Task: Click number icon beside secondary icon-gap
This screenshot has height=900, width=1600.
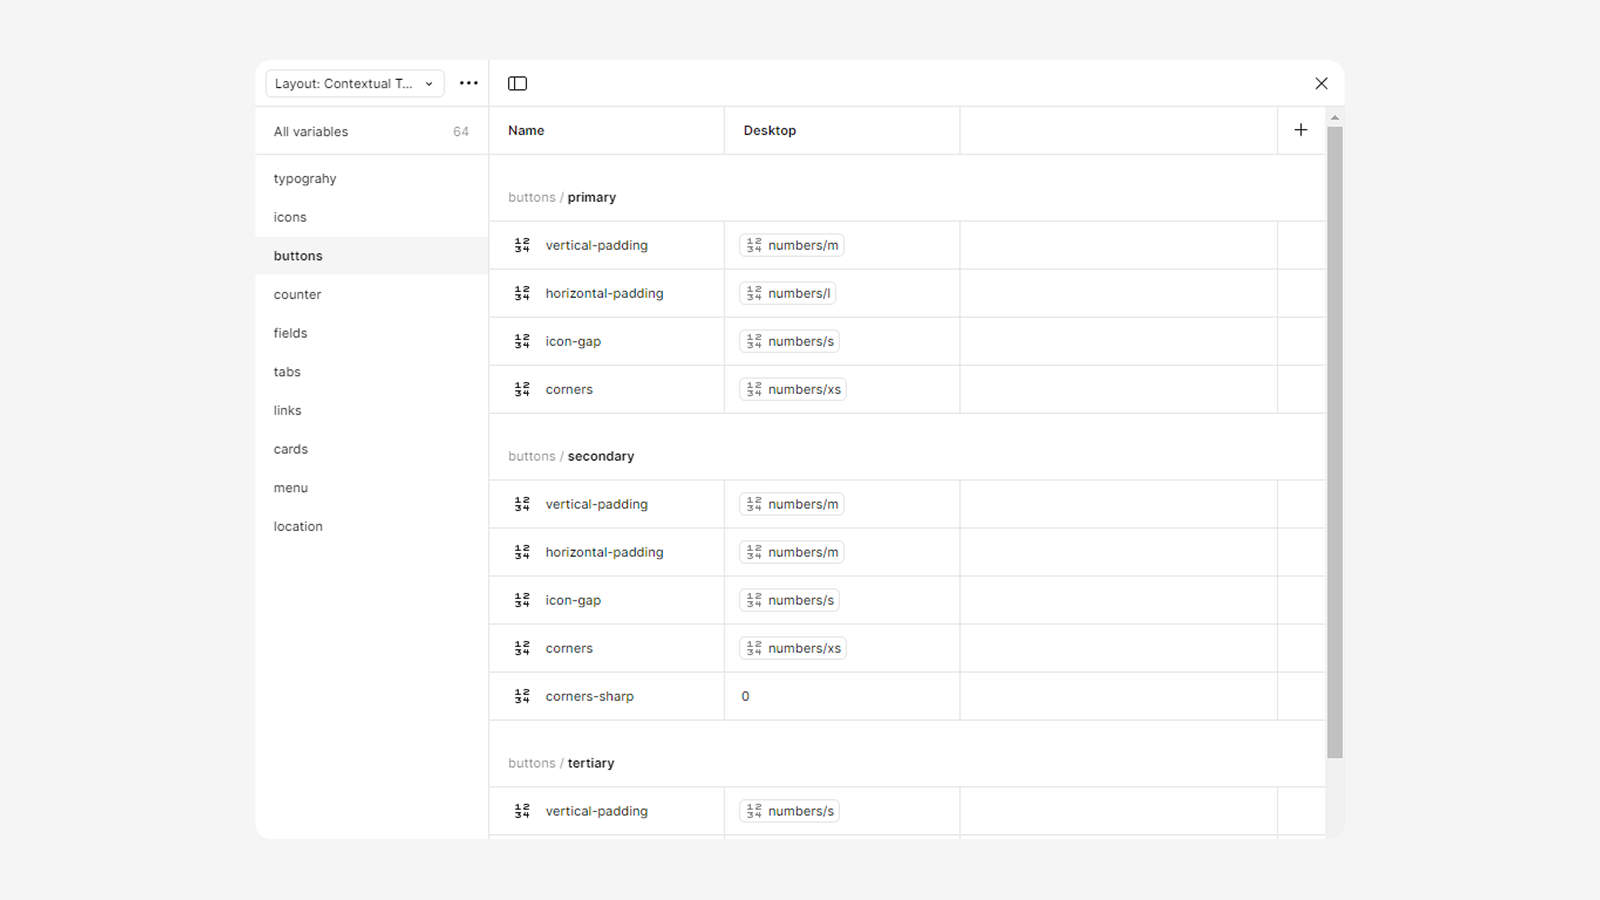Action: click(522, 601)
